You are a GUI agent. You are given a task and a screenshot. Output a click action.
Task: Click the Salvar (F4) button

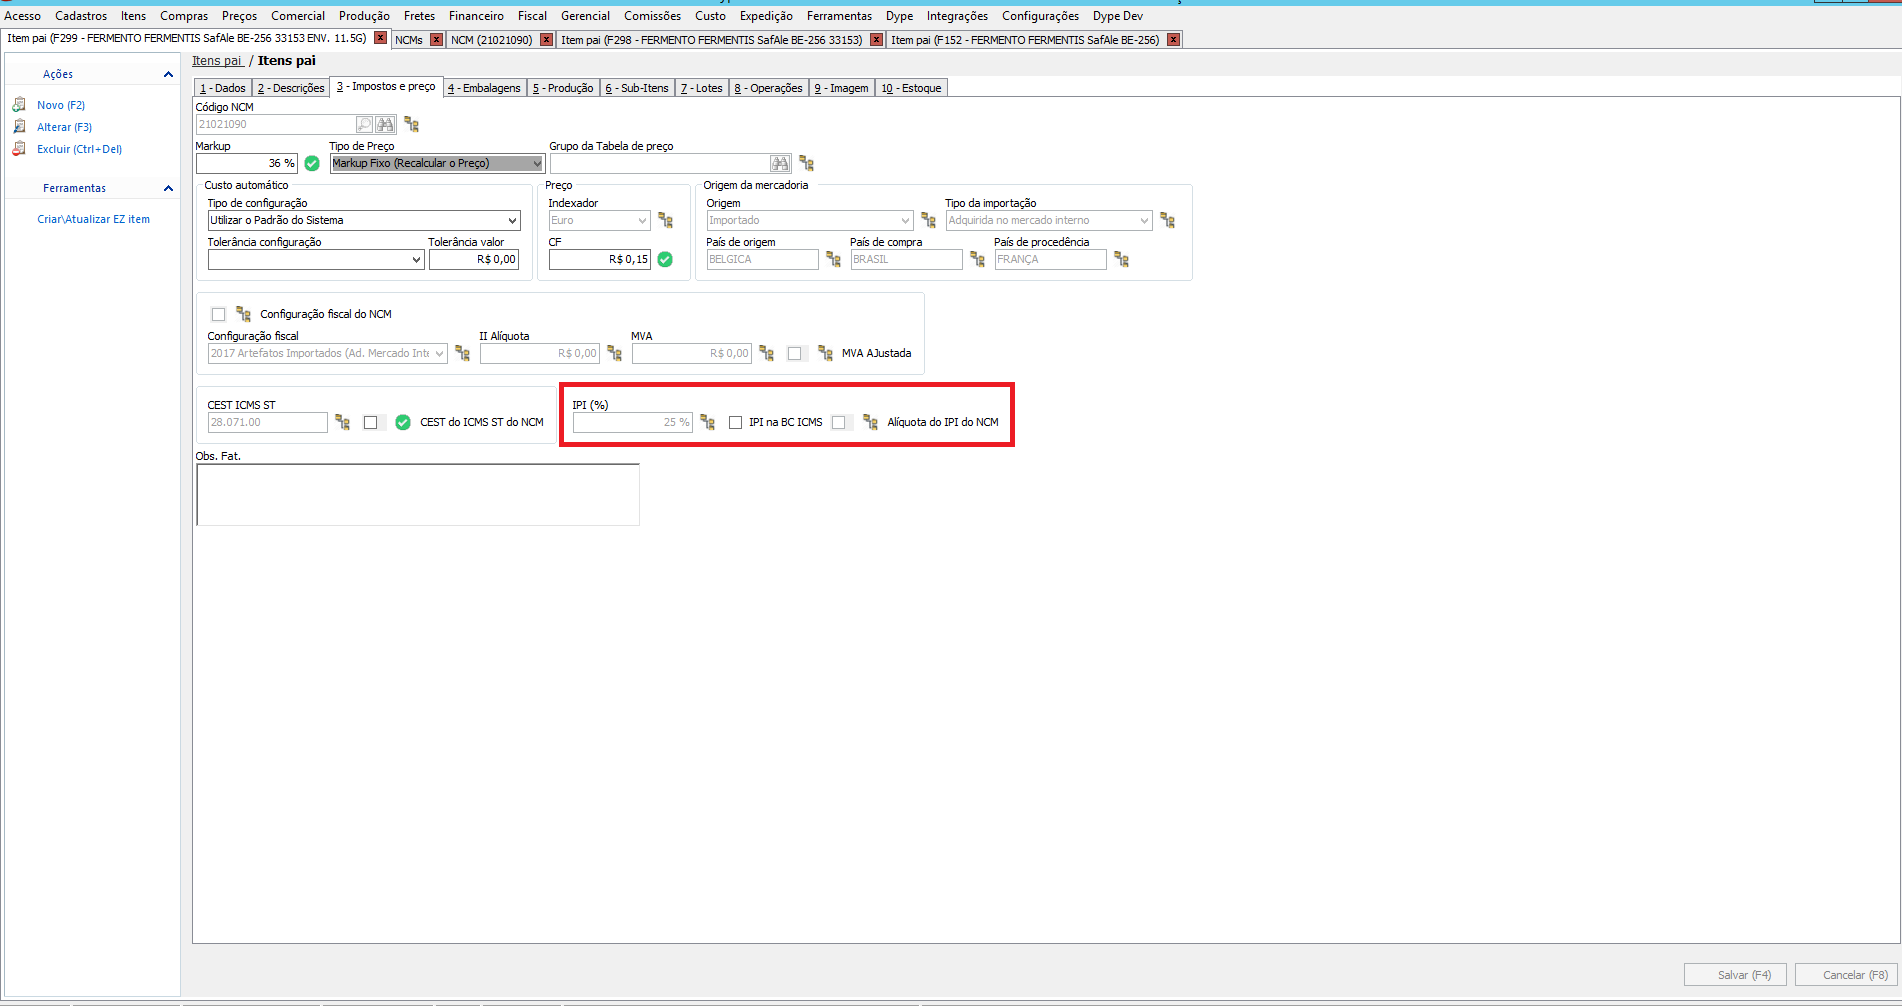point(1735,975)
